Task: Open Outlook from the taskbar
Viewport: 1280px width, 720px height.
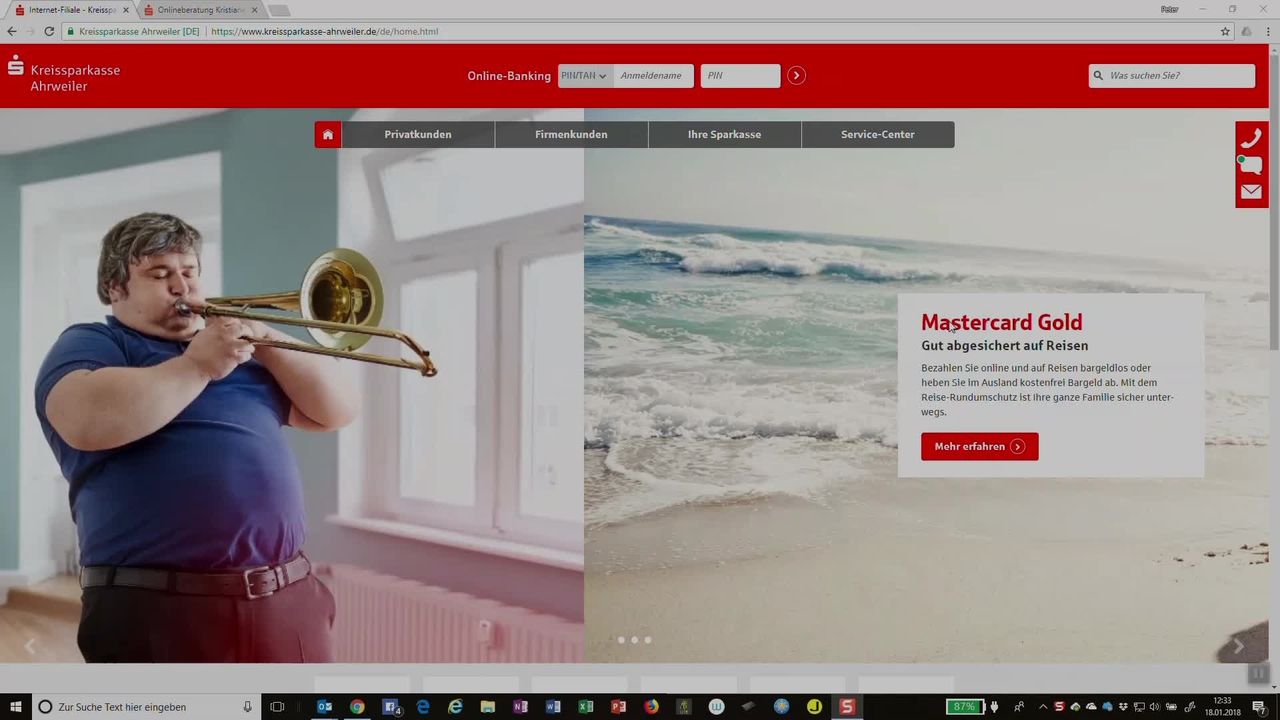Action: pyautogui.click(x=324, y=706)
